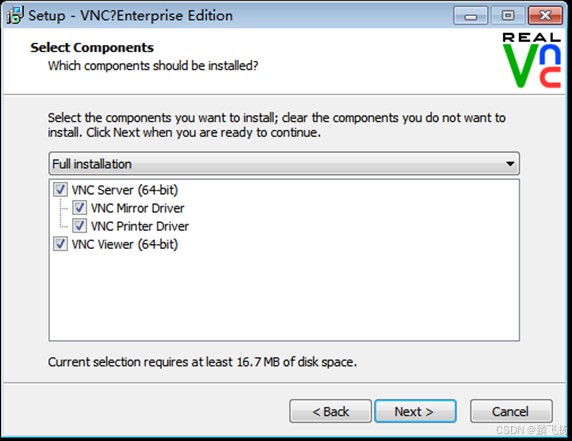Screen dimensions: 572x441
Task: Go back with the Back button
Action: pos(331,411)
